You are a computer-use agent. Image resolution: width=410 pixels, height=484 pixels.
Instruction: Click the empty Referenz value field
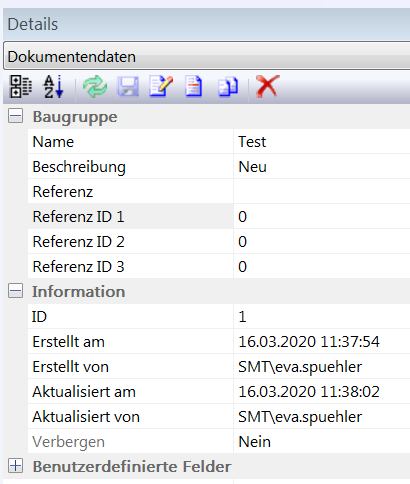(322, 192)
